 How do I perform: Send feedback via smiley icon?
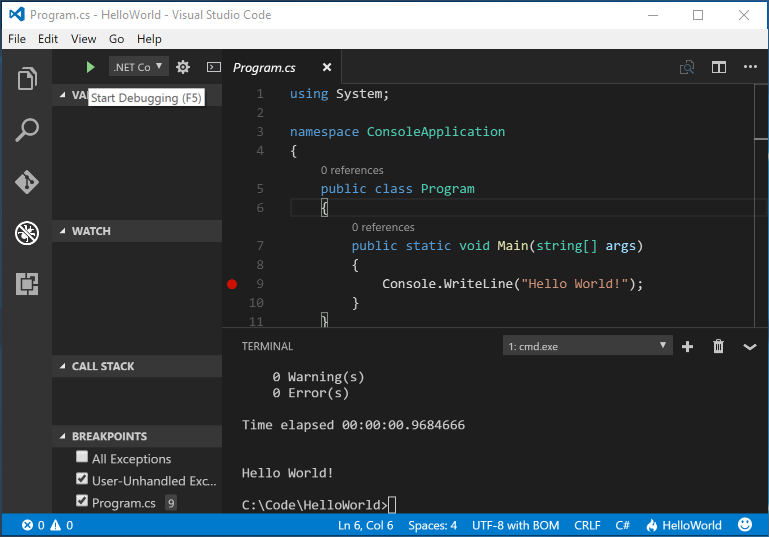coord(745,525)
